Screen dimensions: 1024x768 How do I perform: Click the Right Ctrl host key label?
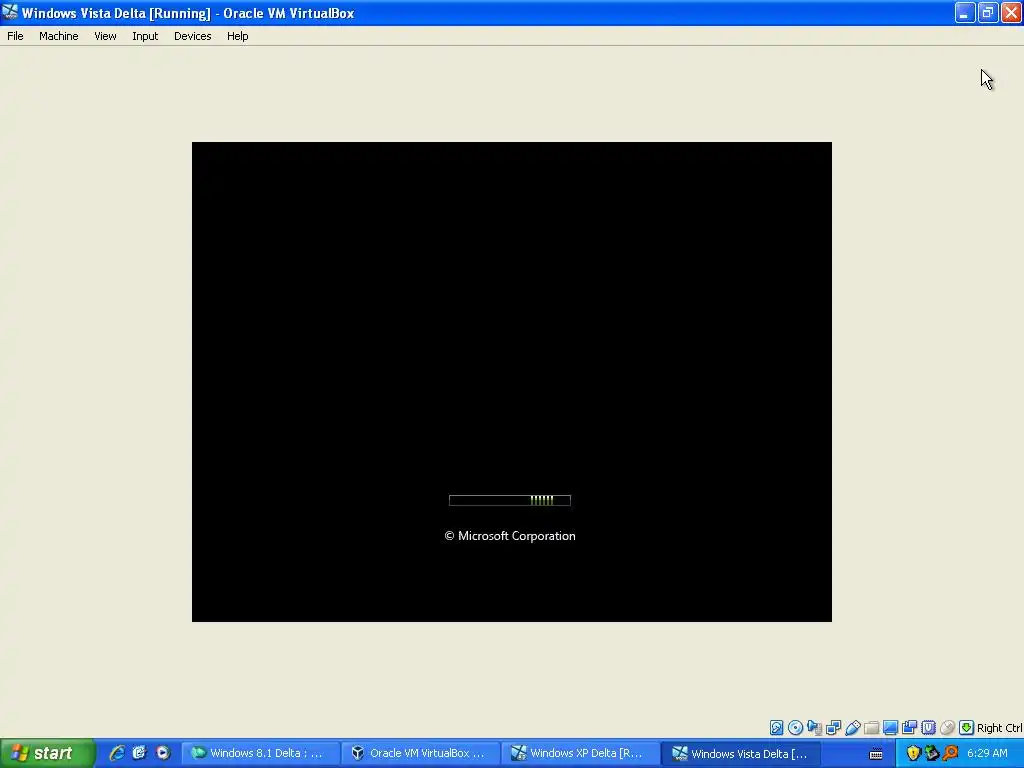coord(999,728)
